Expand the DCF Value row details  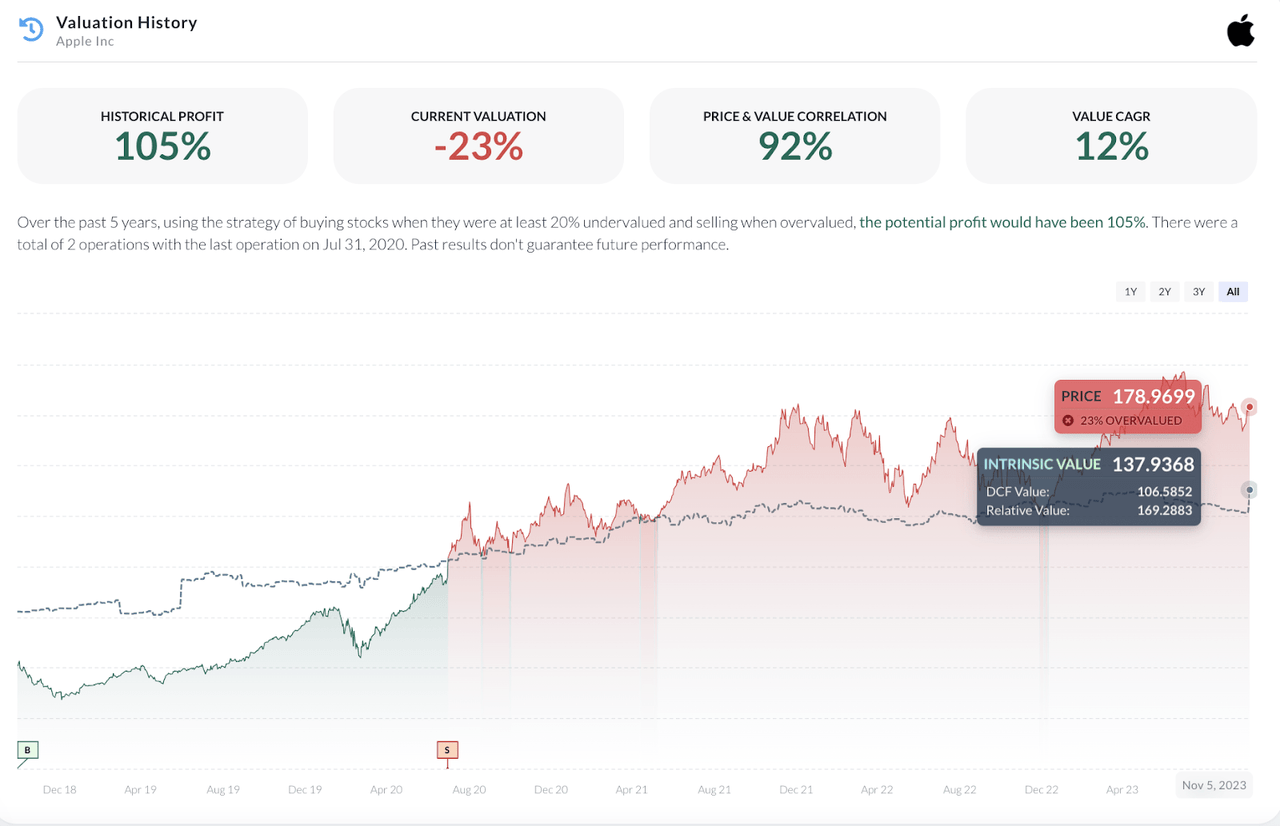point(1088,491)
